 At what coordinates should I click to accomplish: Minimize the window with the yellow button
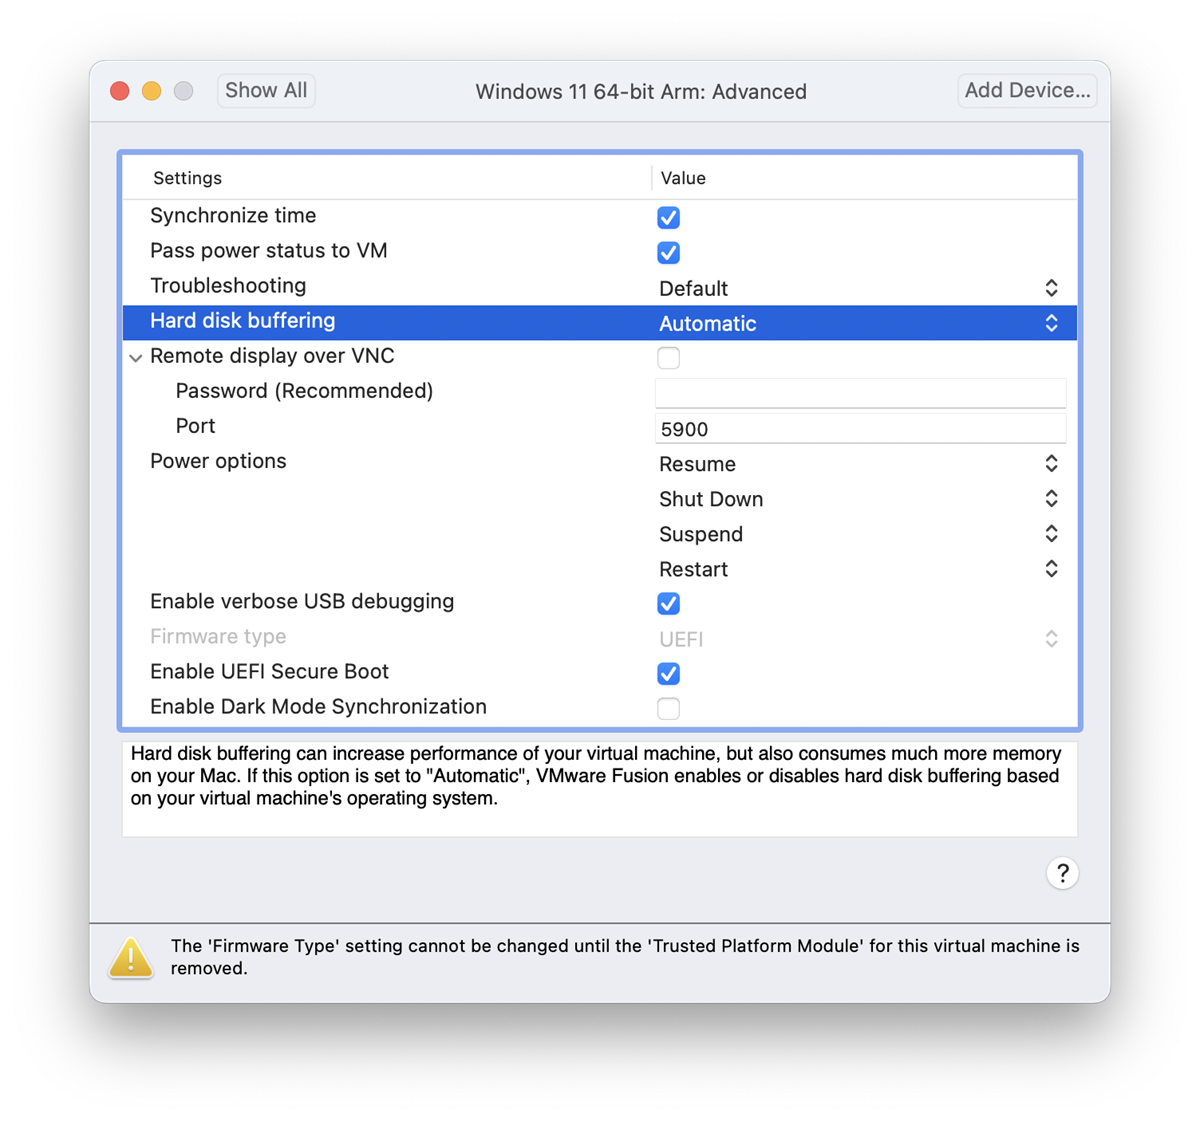point(152,91)
